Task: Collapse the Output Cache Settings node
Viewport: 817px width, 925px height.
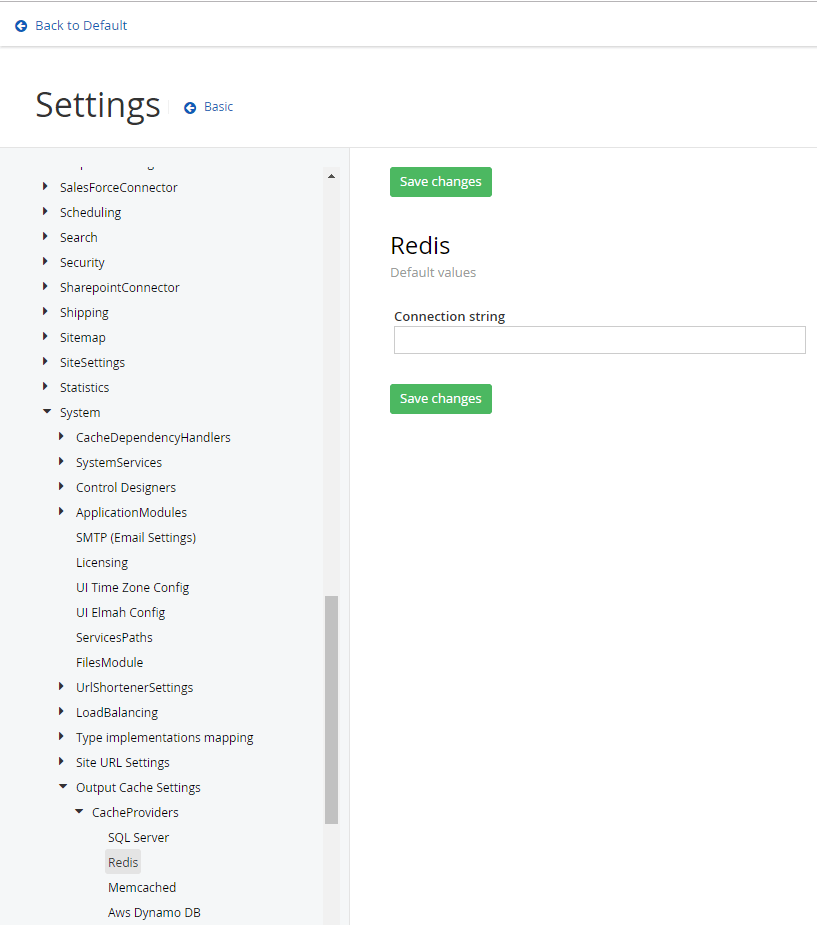Action: [x=62, y=787]
